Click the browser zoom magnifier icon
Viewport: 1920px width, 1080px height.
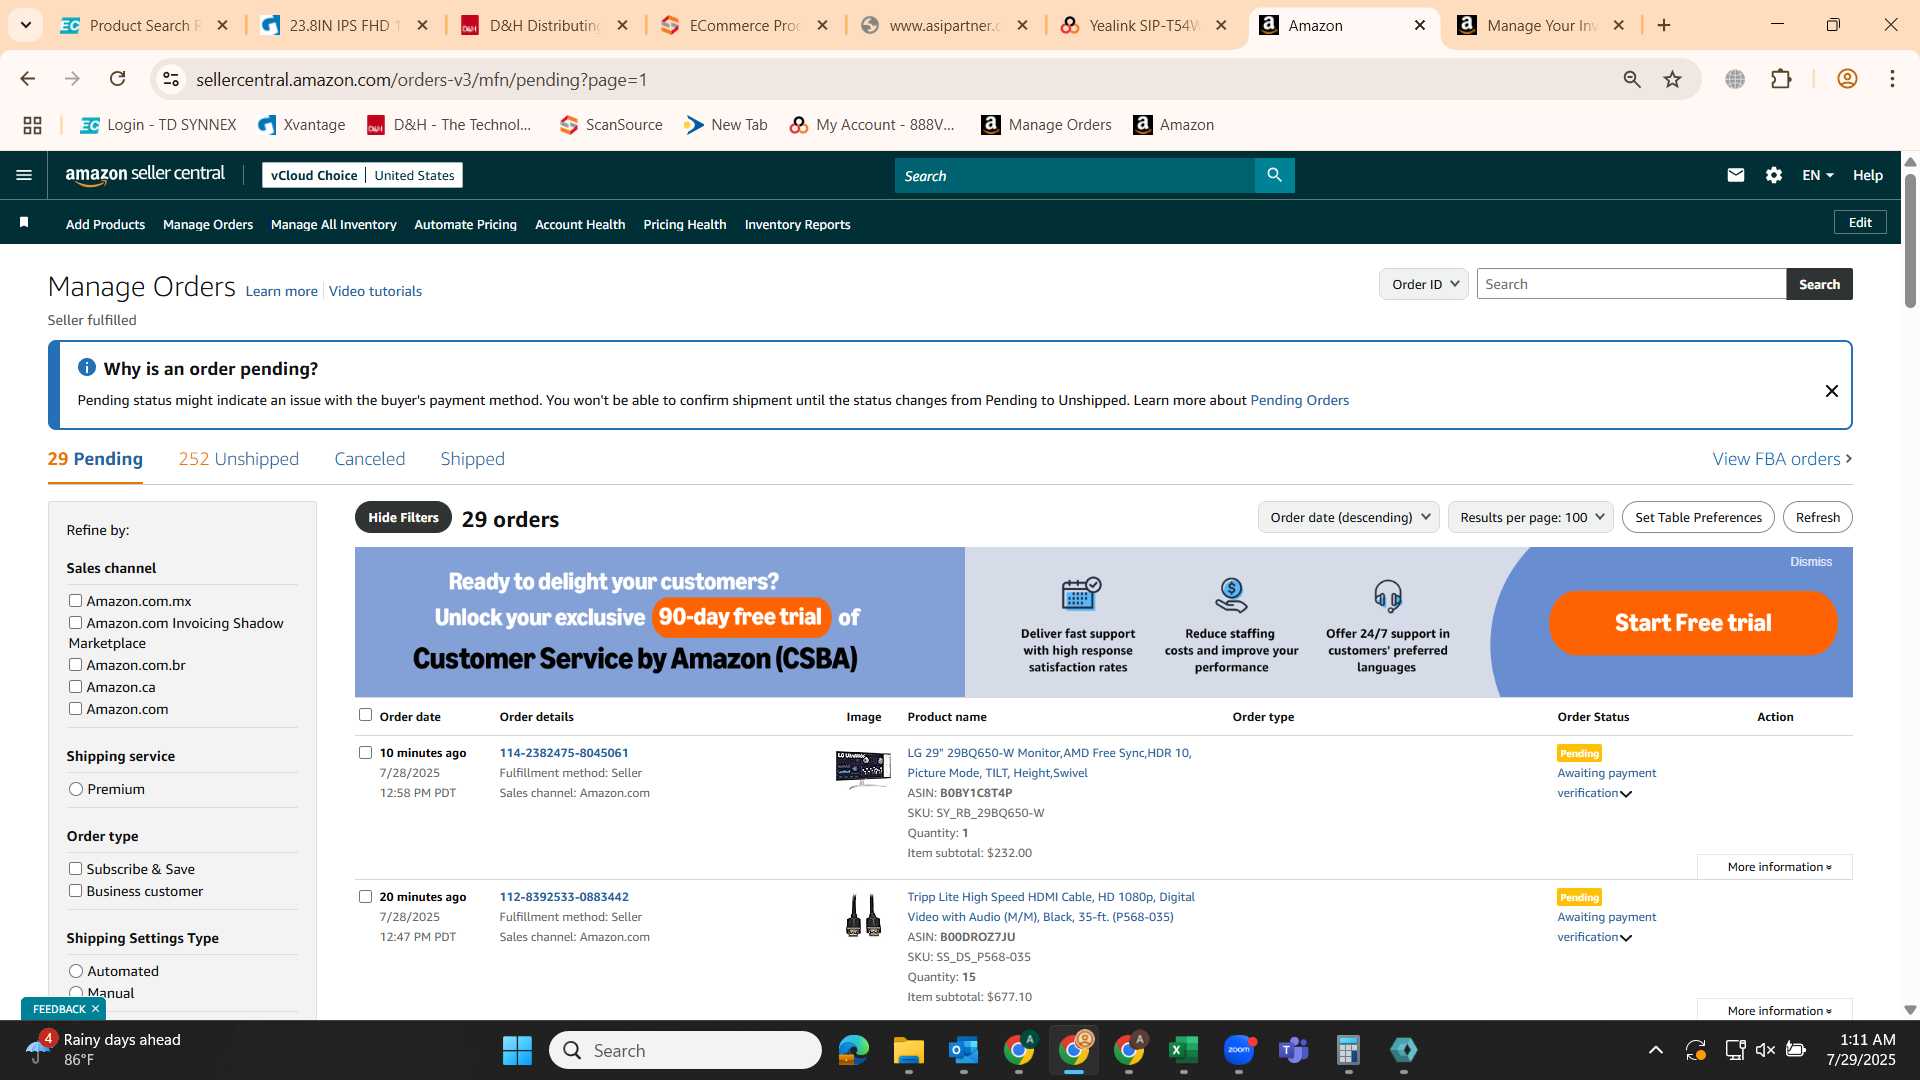(1631, 79)
